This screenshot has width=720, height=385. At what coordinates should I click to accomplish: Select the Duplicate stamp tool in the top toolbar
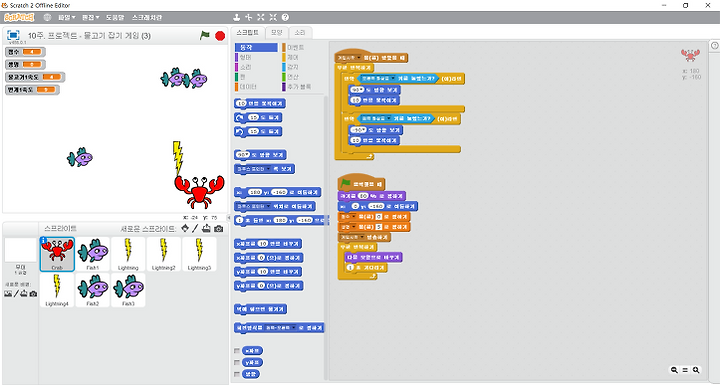[x=236, y=17]
